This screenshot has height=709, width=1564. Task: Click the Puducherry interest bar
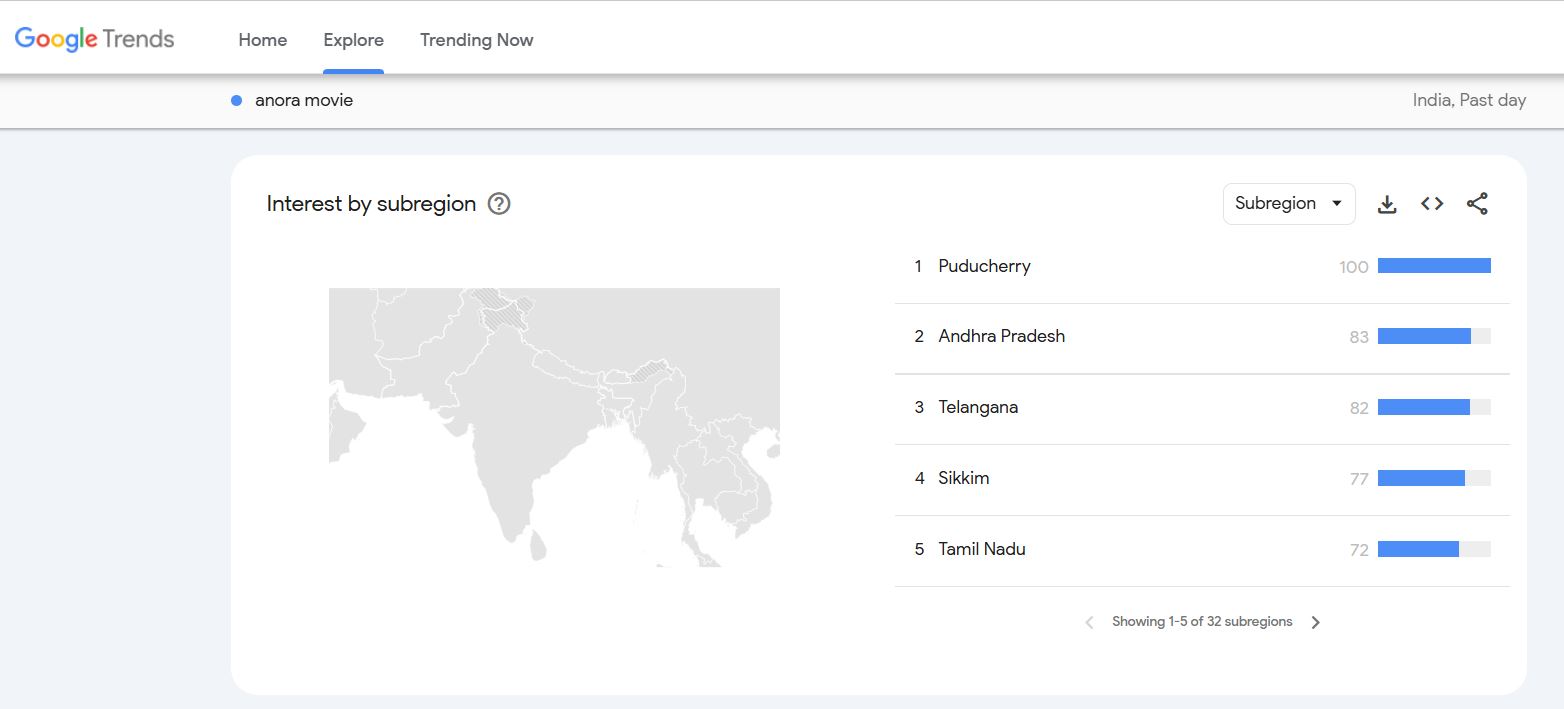click(x=1433, y=266)
